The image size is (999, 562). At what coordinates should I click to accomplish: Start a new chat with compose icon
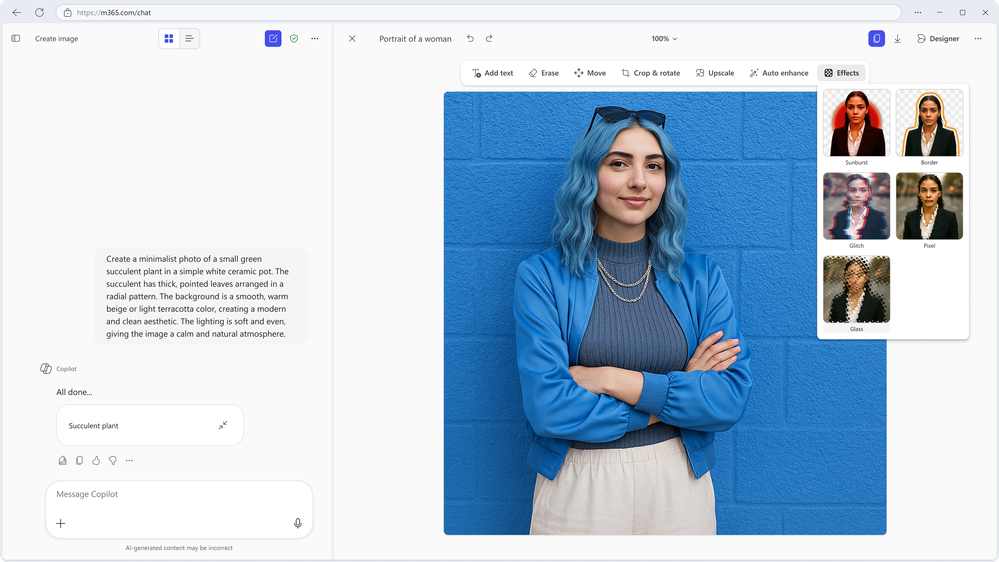[273, 39]
